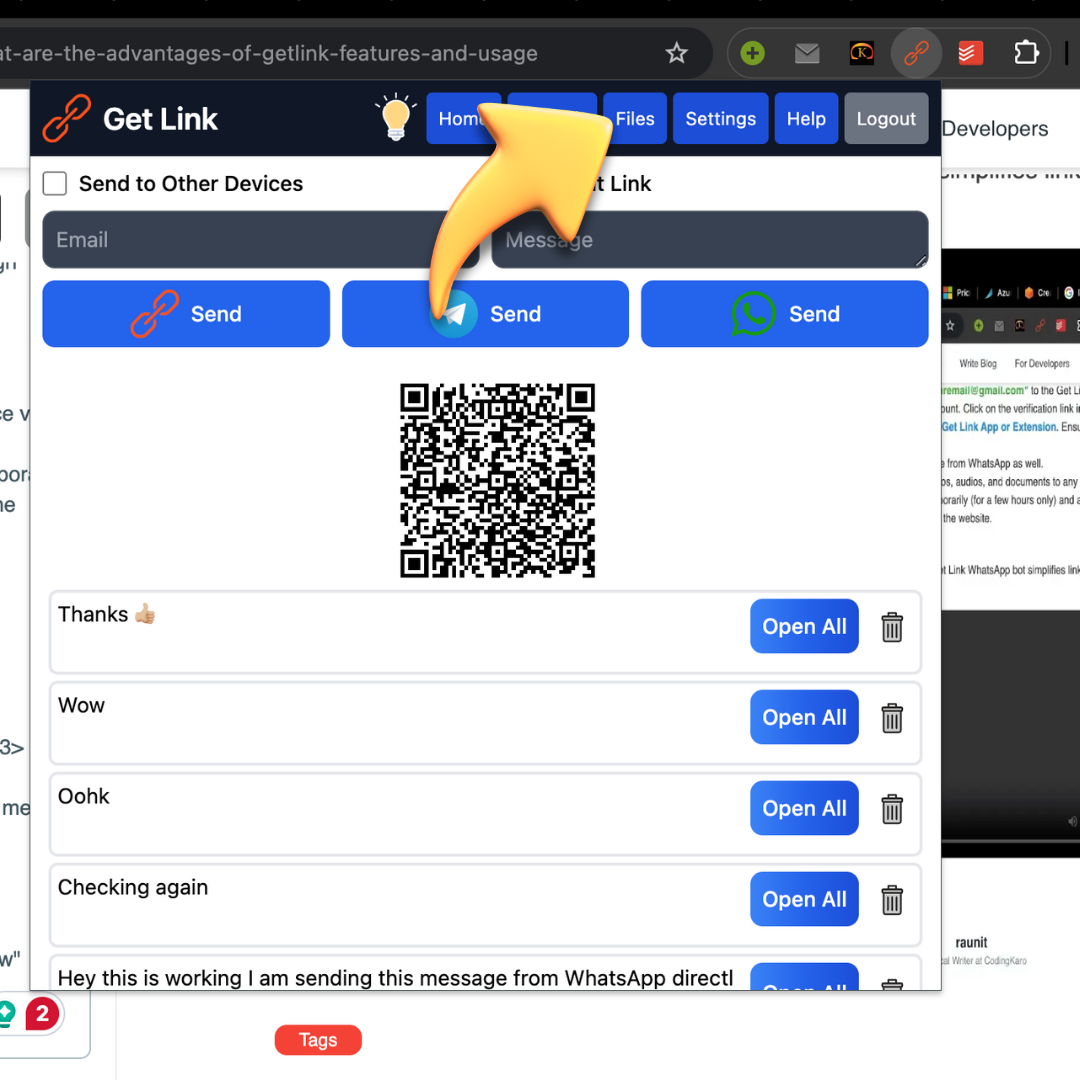
Task: Click the red Todoist extension icon
Action: point(970,53)
